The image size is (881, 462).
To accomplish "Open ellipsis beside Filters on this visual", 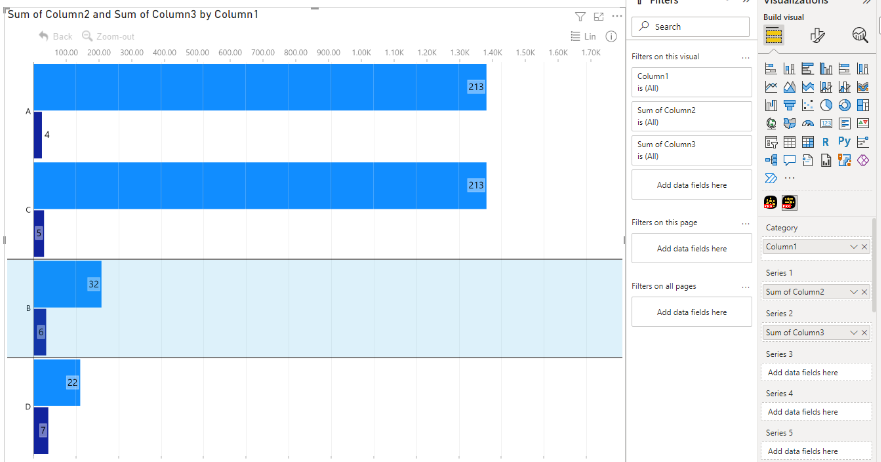I will pyautogui.click(x=745, y=57).
